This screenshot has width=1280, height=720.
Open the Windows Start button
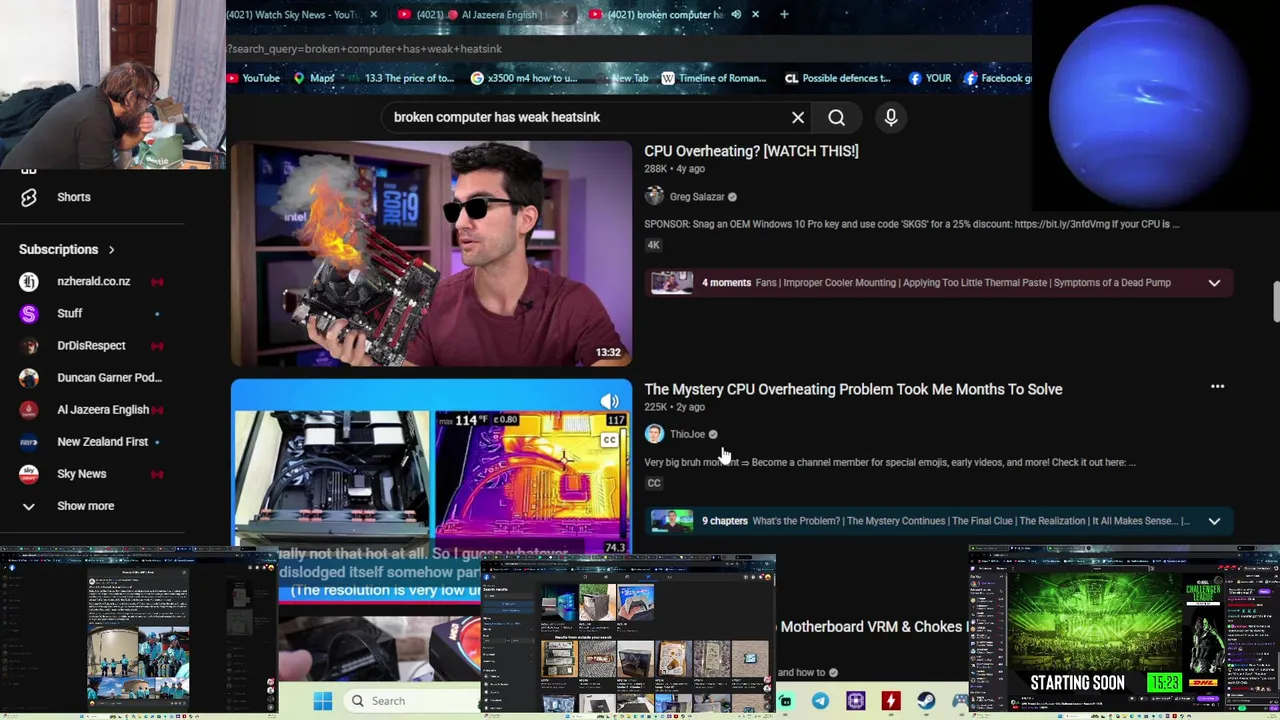click(322, 701)
